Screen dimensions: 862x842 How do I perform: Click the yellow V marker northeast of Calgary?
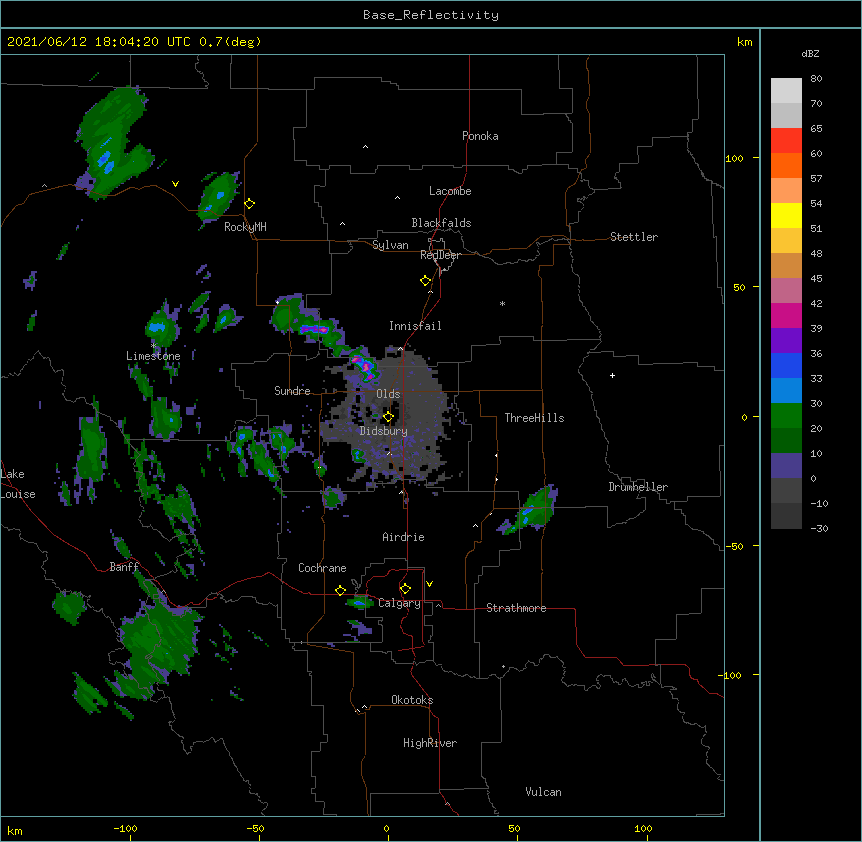coord(429,584)
